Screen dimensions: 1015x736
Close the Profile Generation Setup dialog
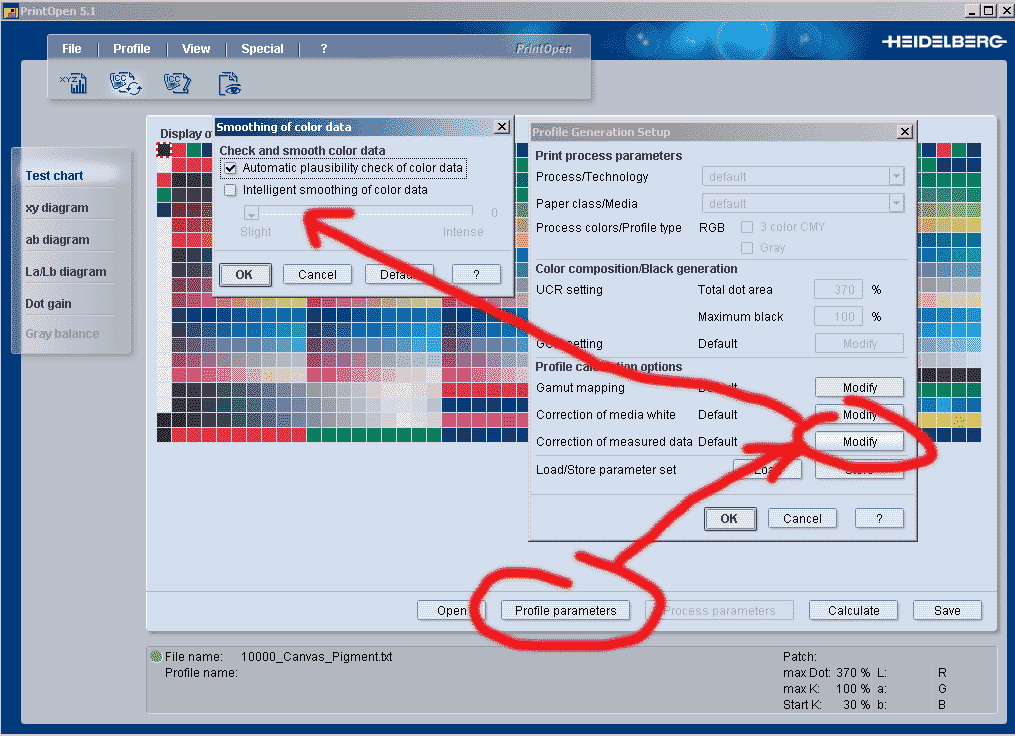click(x=905, y=132)
